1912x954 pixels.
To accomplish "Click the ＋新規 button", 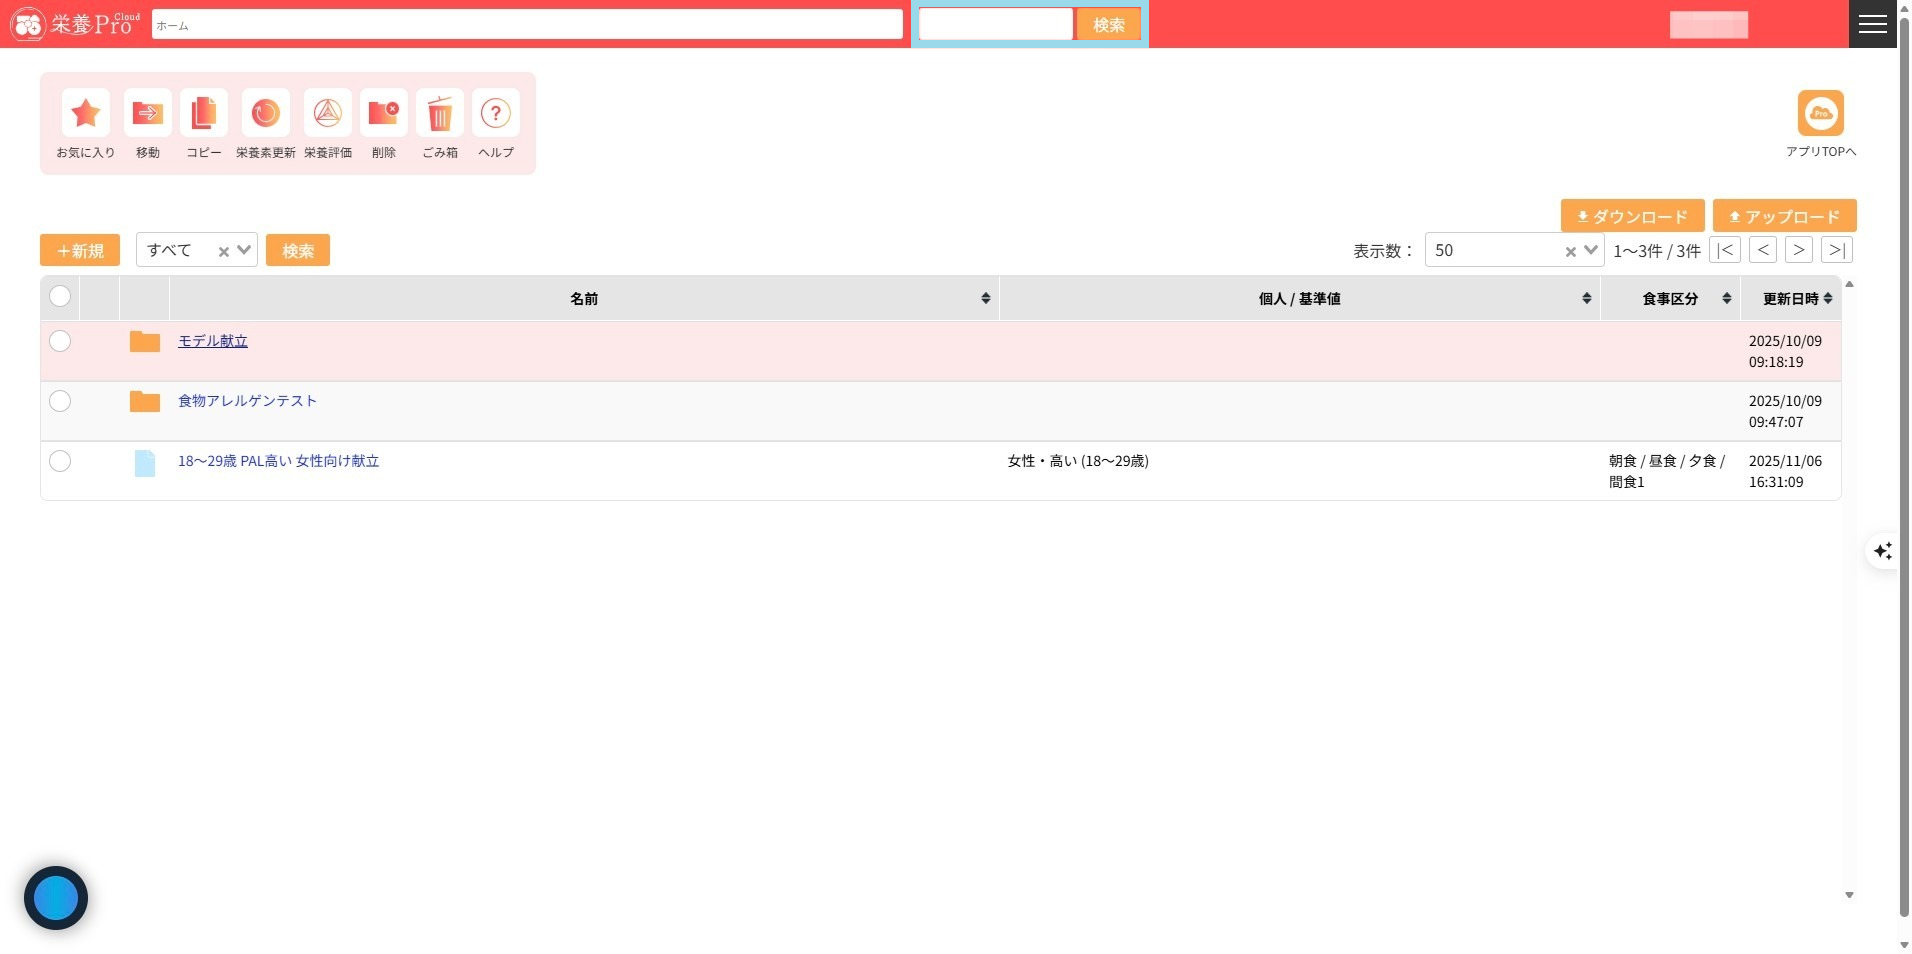I will [80, 250].
